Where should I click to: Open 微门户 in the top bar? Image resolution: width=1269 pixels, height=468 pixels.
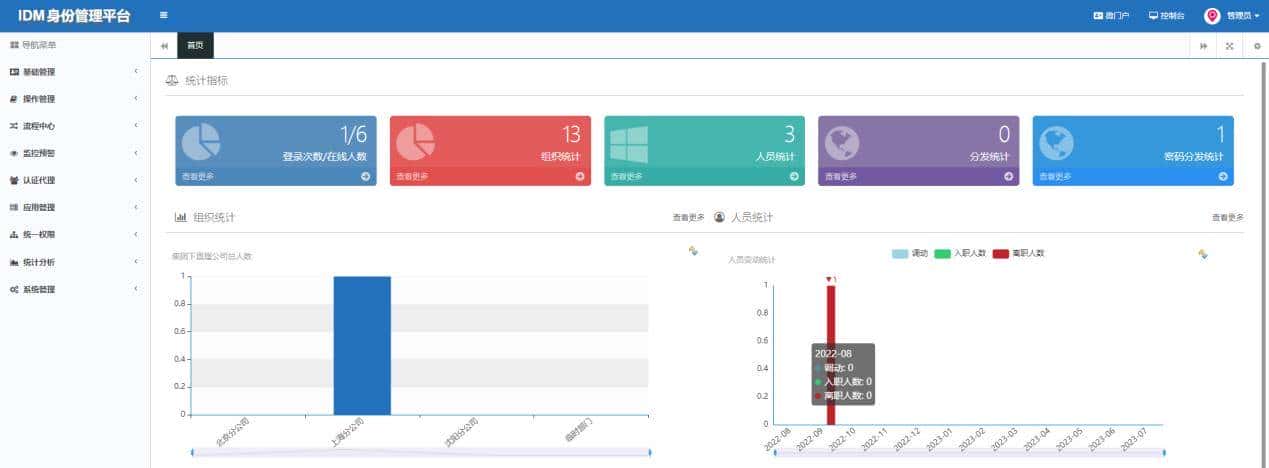tap(1111, 16)
